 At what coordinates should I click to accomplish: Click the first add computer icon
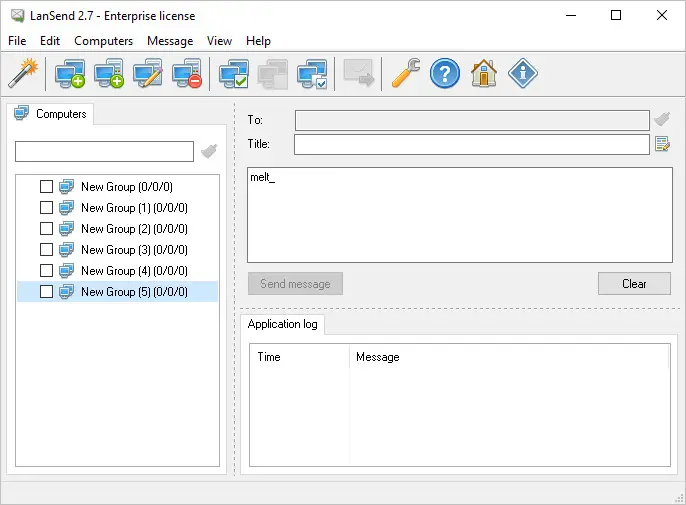click(70, 73)
